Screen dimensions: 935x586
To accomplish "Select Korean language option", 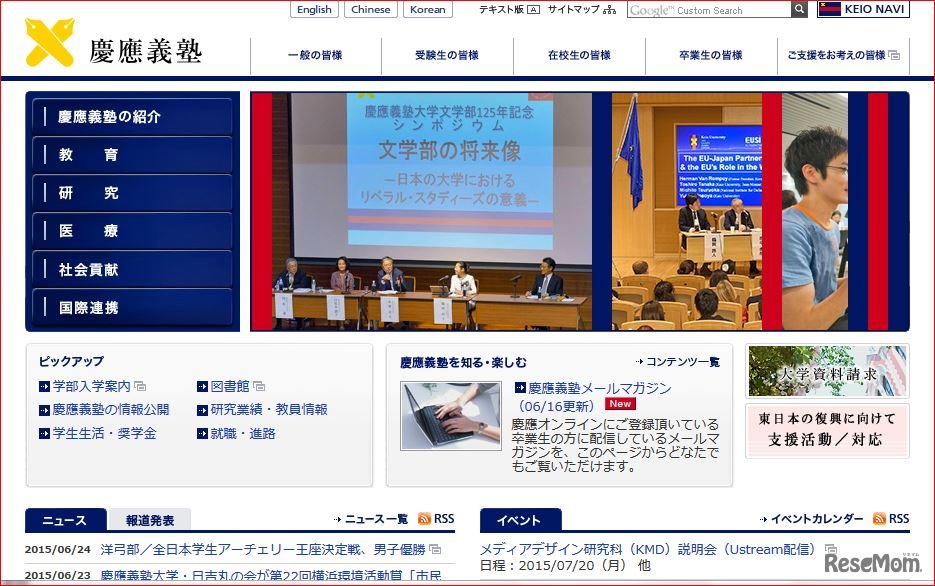I will click(x=427, y=9).
